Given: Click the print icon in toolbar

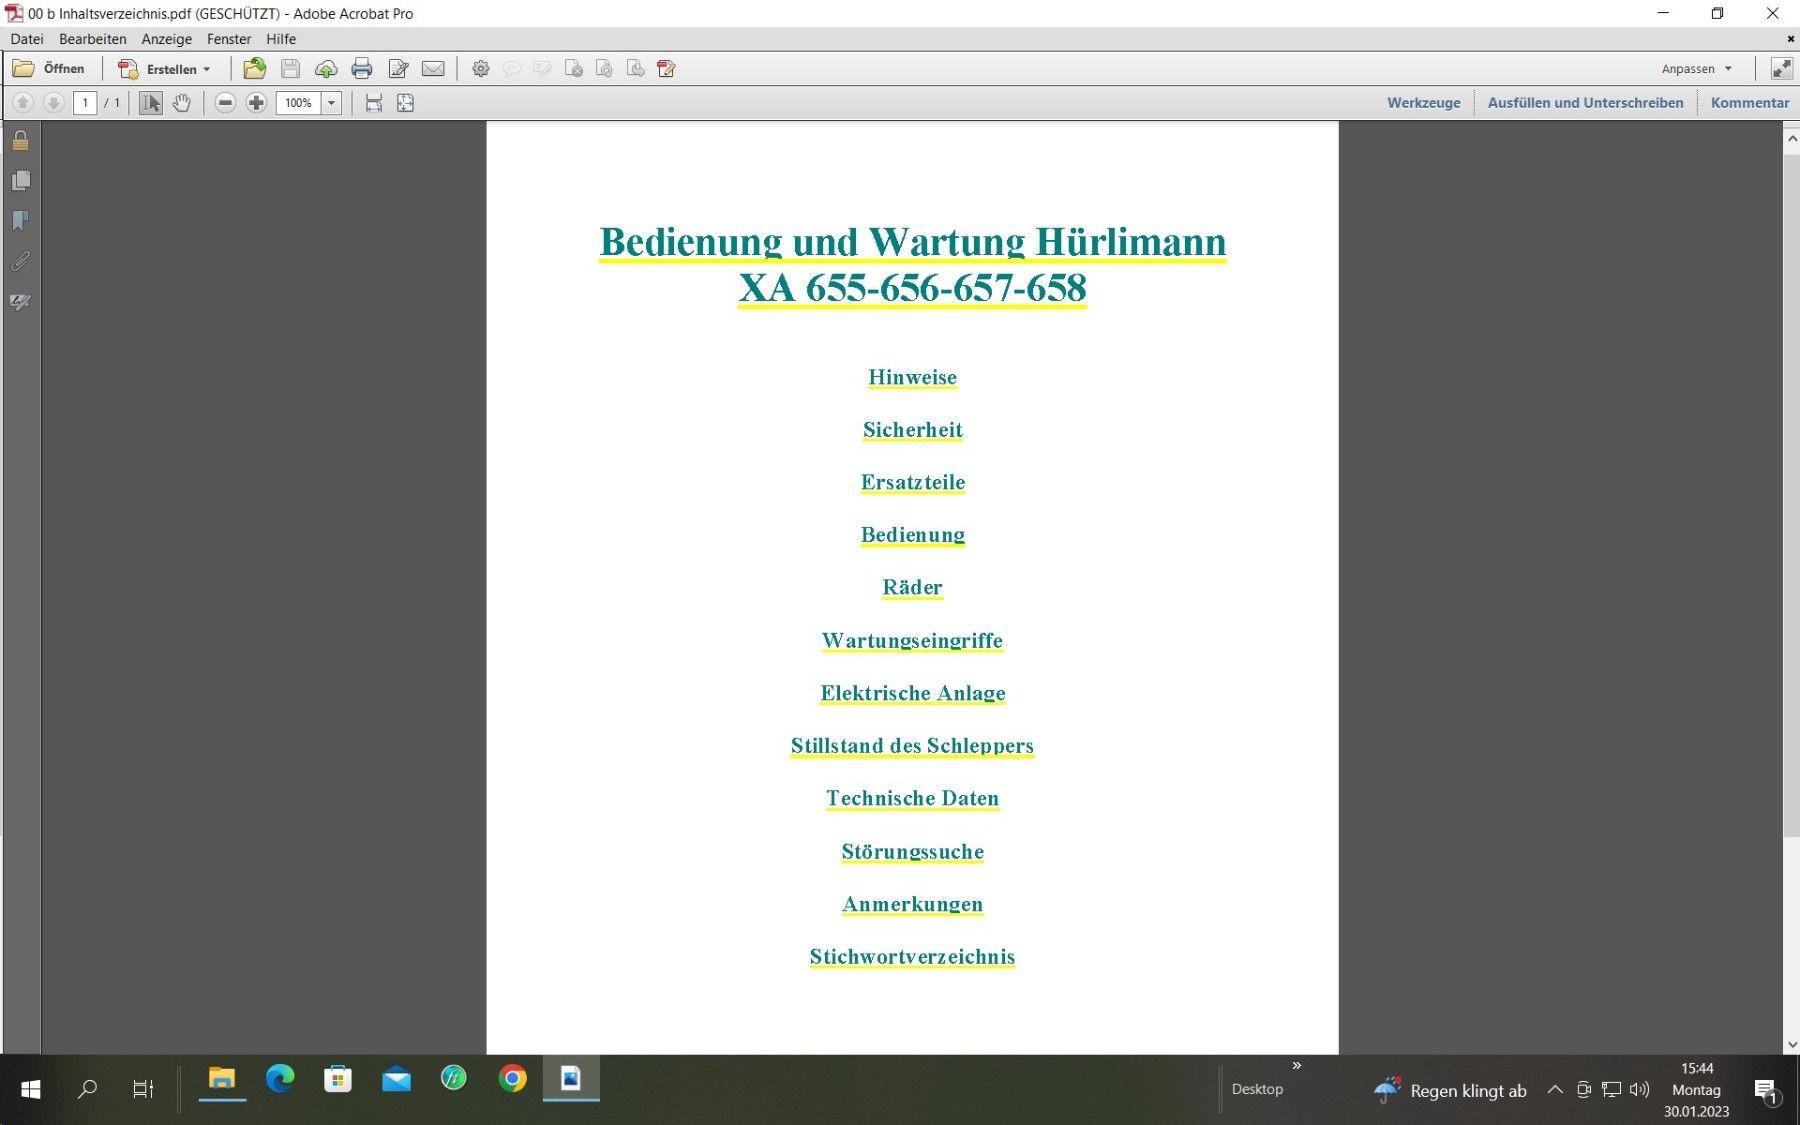Looking at the screenshot, I should coord(362,69).
